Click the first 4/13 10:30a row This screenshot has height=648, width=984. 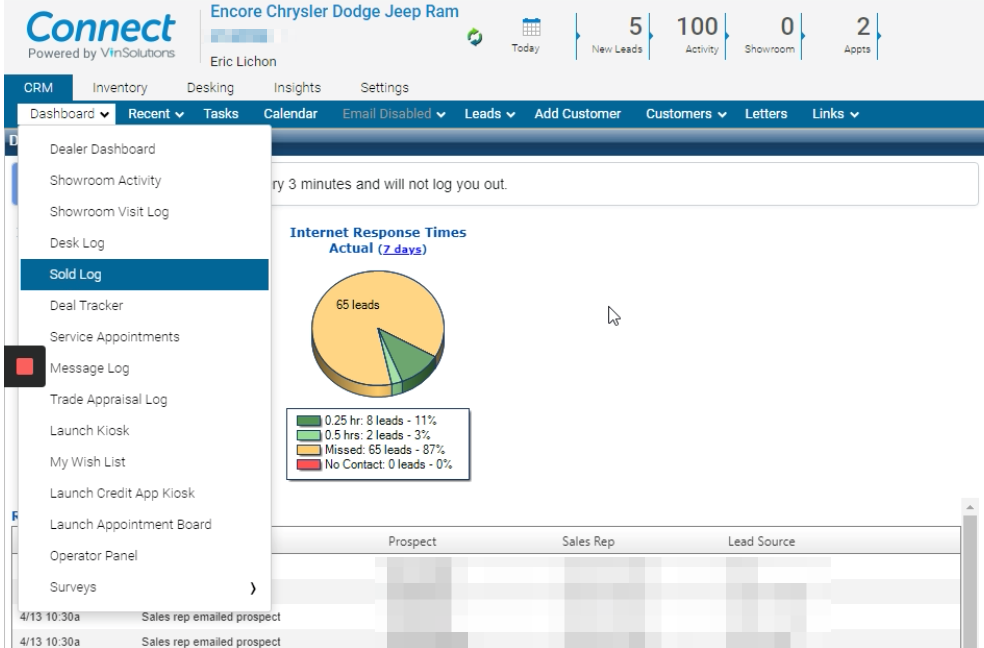click(x=486, y=617)
